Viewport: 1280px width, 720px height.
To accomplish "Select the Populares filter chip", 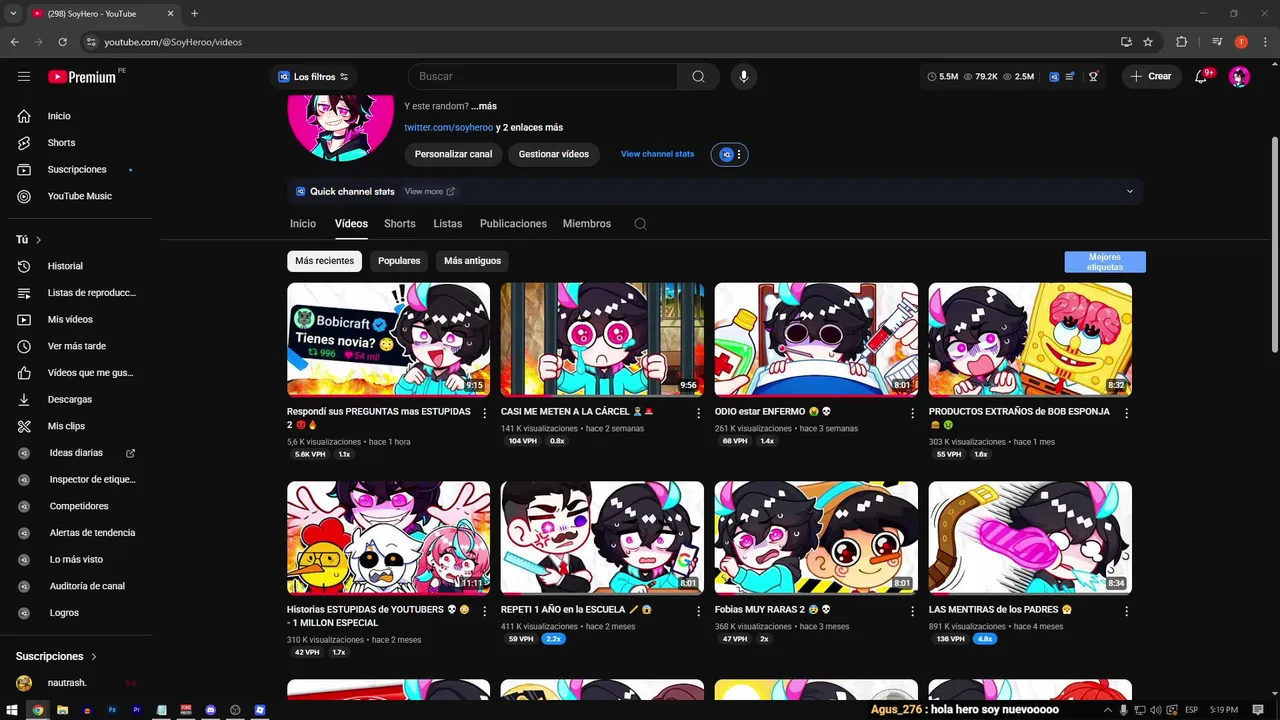I will pos(399,261).
